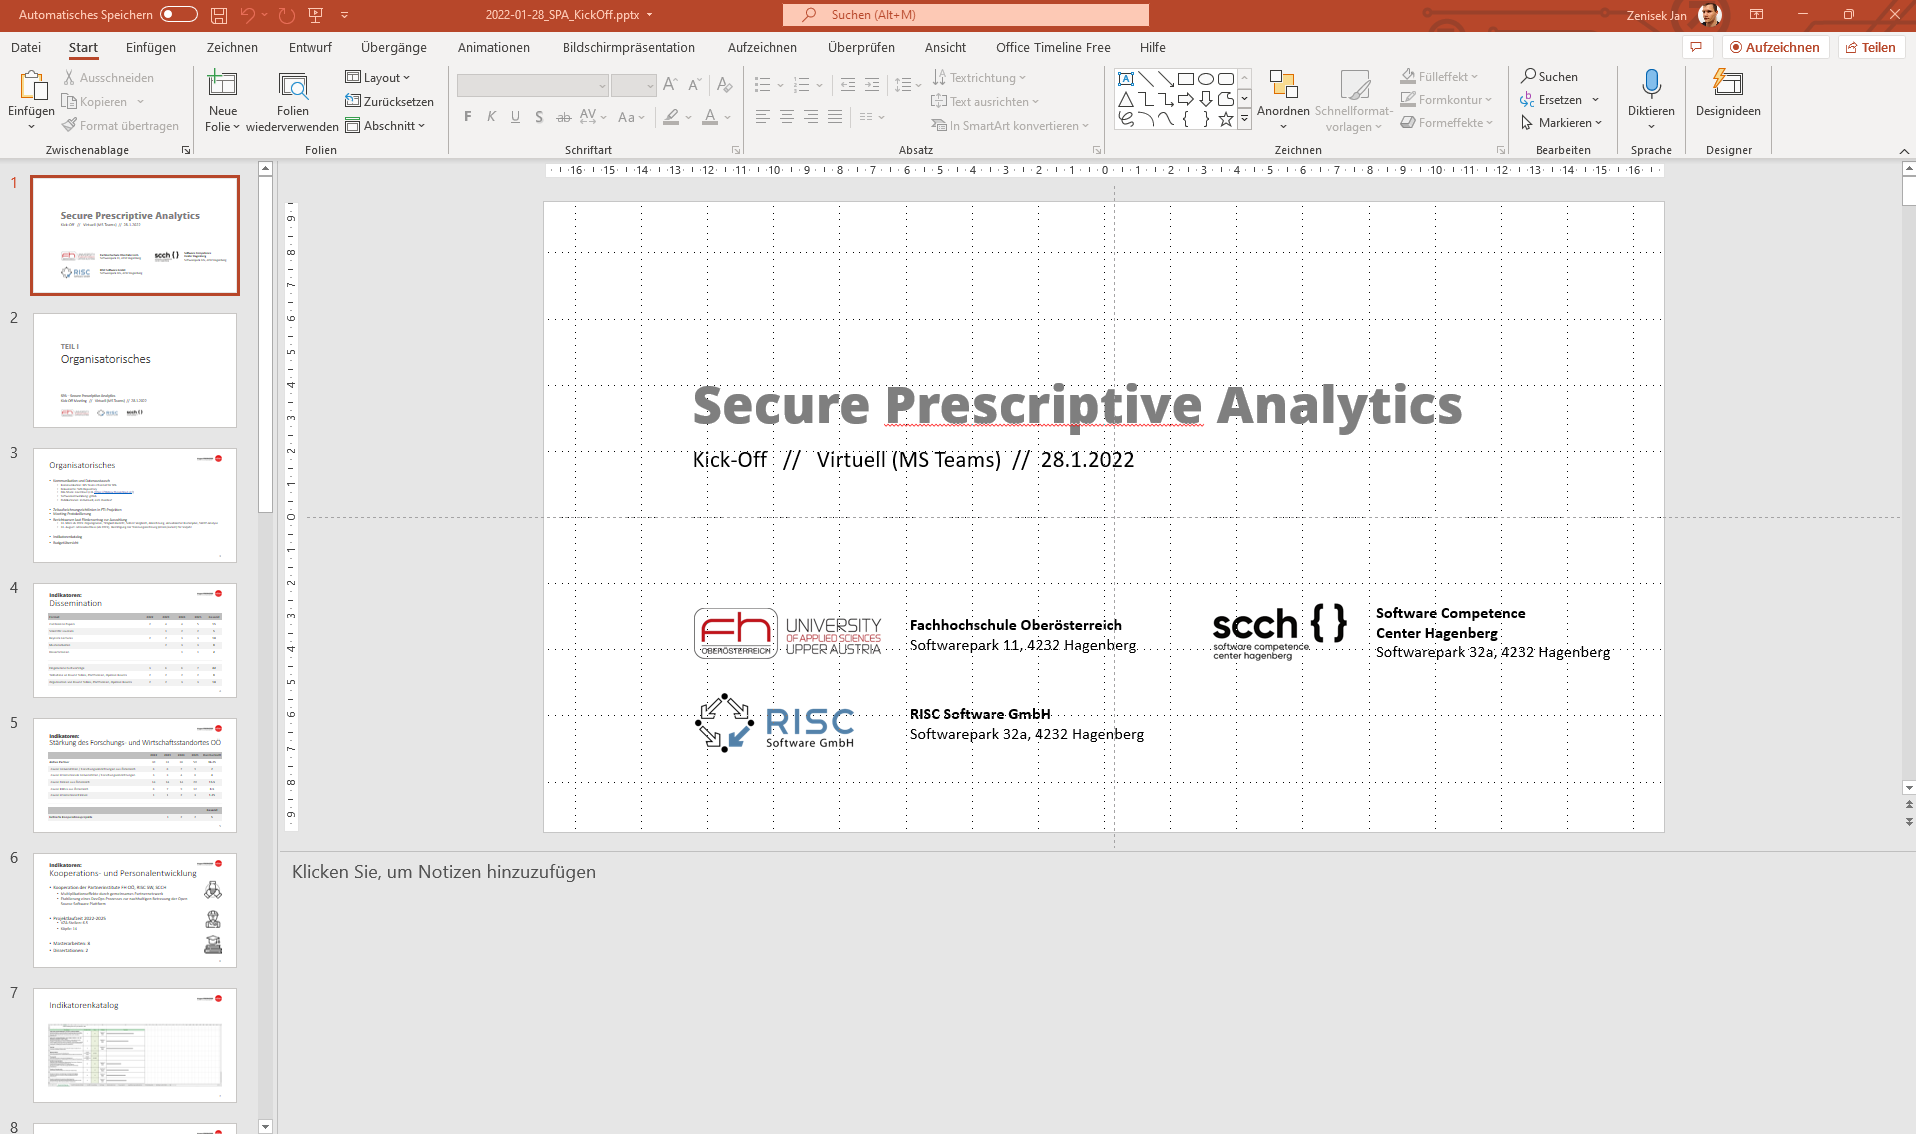1916x1134 pixels.
Task: Open the Markieren dropdown
Action: click(1561, 123)
